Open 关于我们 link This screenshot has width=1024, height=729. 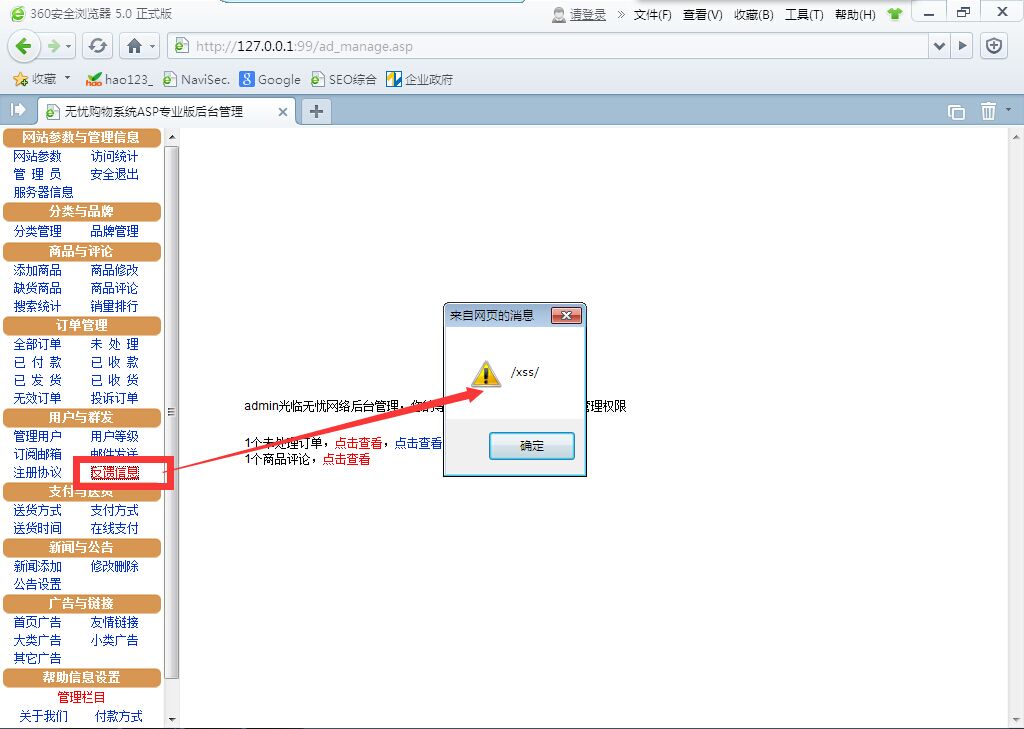43,717
